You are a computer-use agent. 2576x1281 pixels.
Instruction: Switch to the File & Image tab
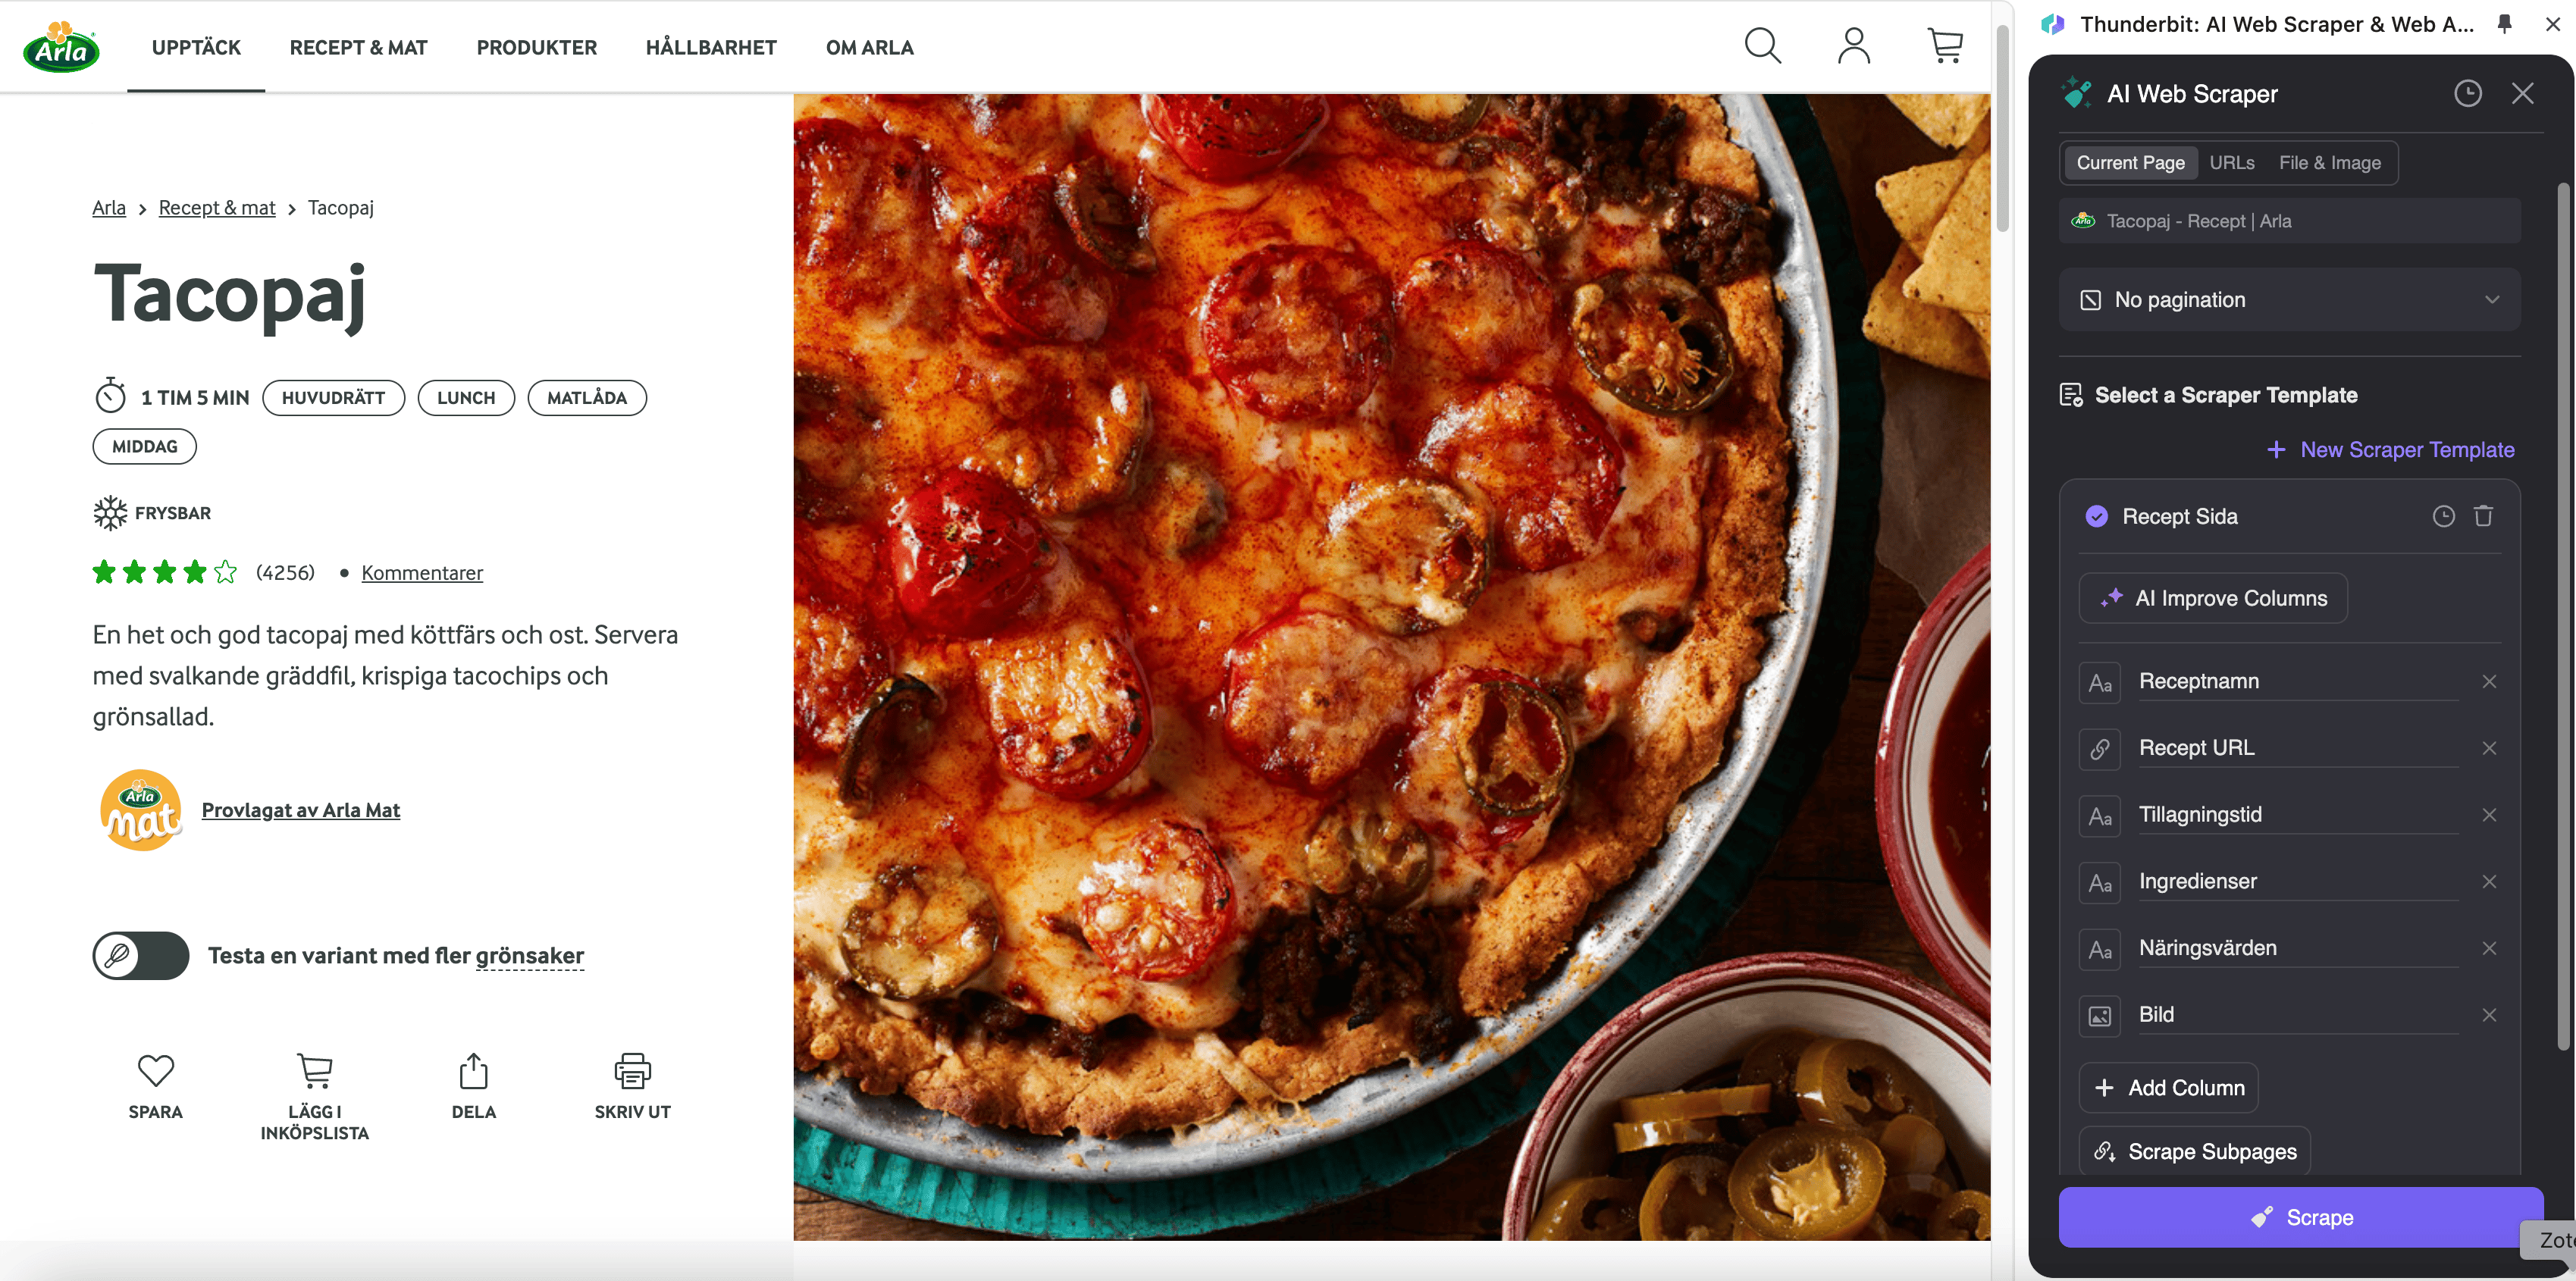point(2329,163)
